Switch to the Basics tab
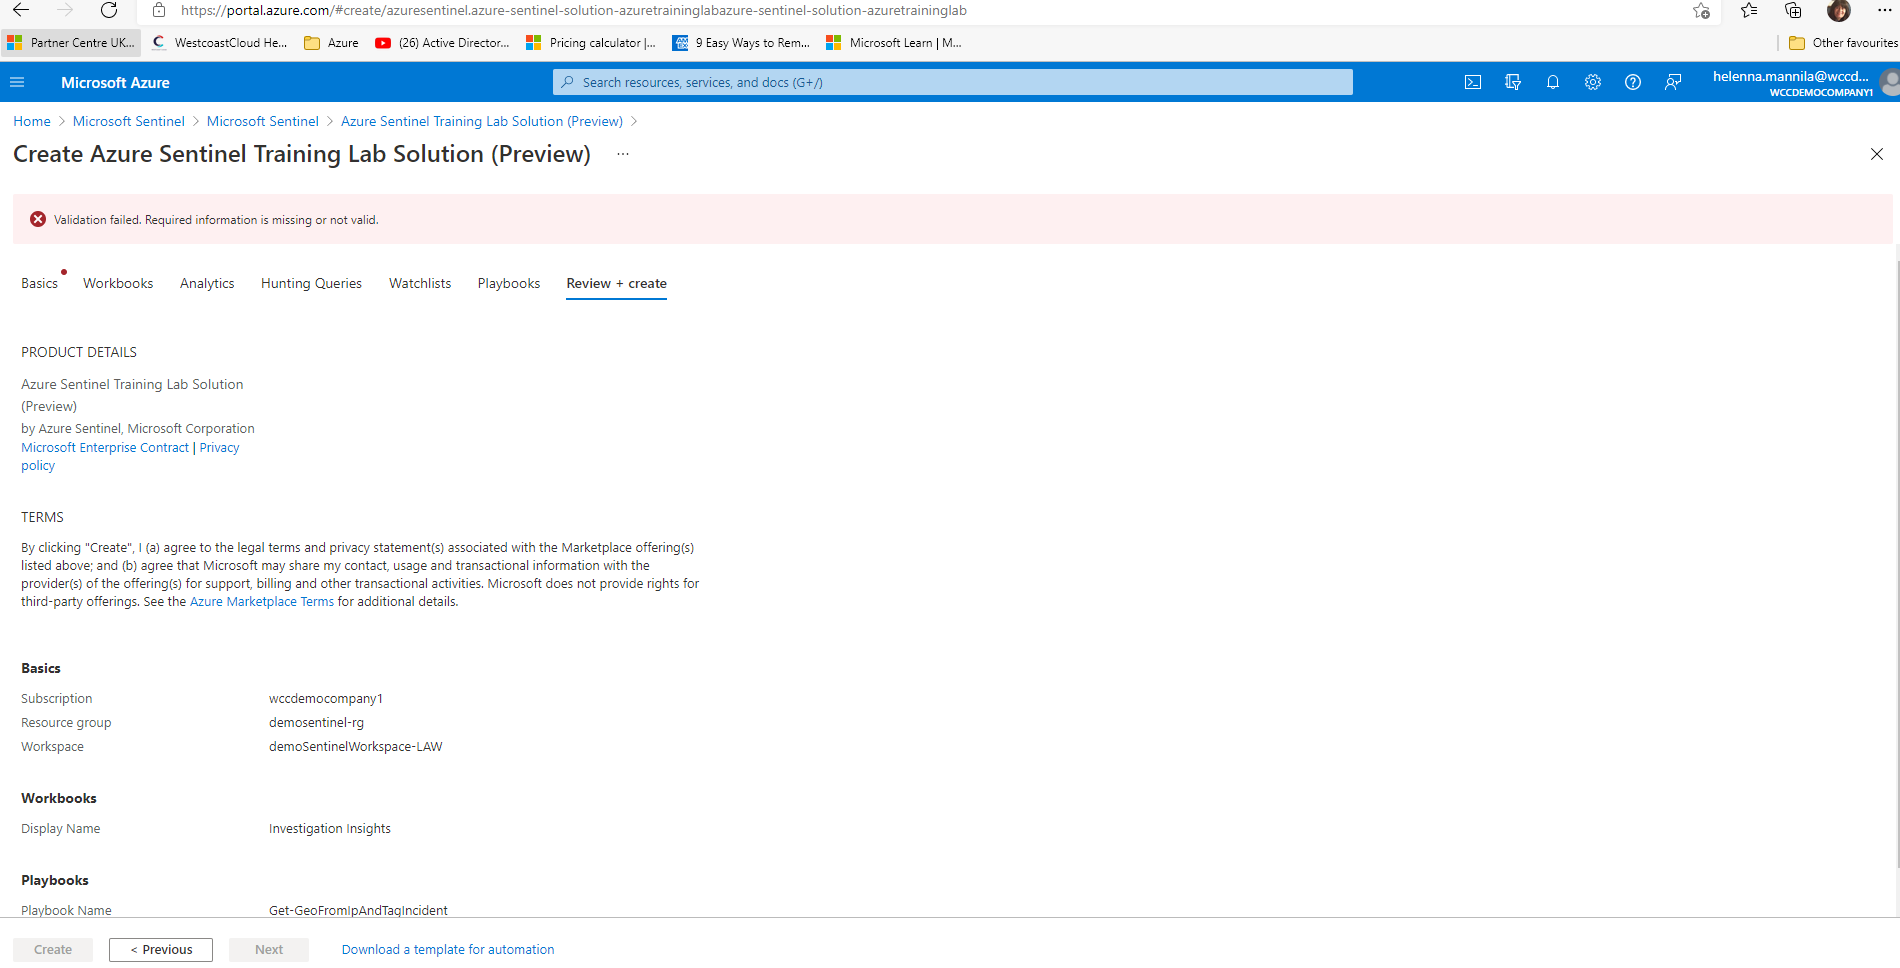This screenshot has width=1900, height=968. click(x=38, y=283)
